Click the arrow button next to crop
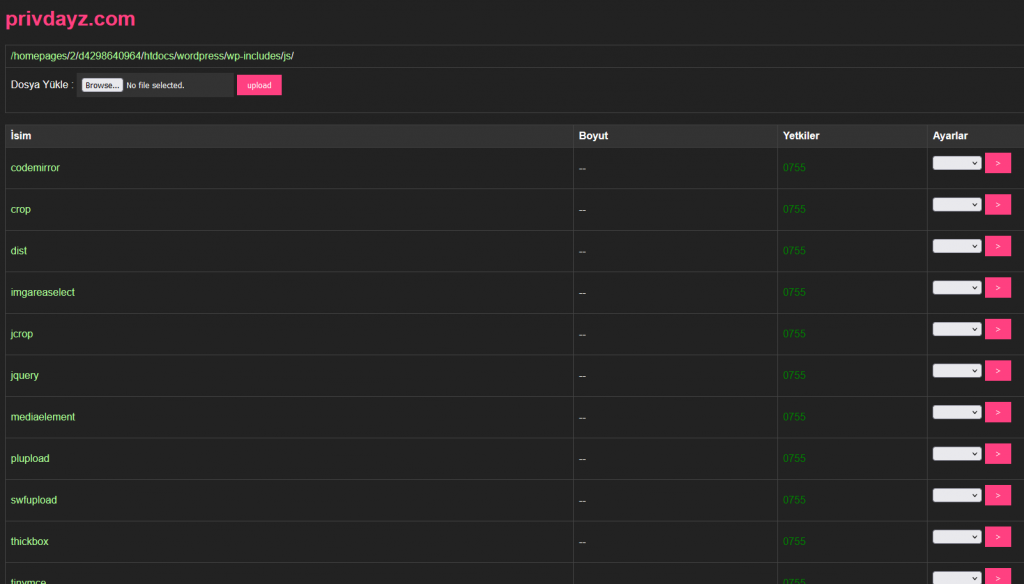This screenshot has height=584, width=1024. pos(997,205)
